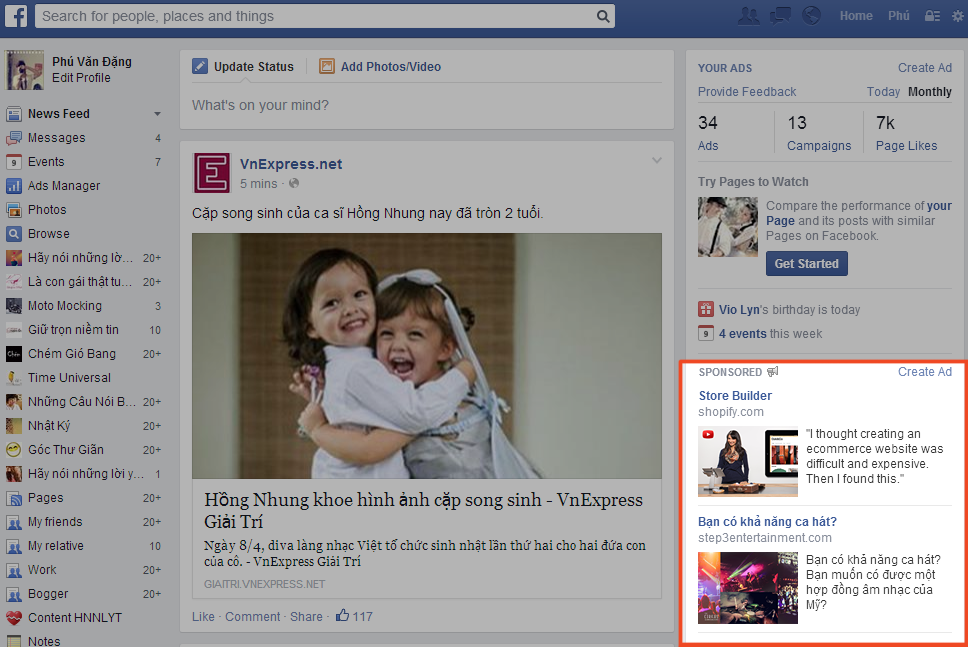The image size is (968, 647).
Task: Click the birthday gift icon beside Vio Lyn
Action: tap(706, 309)
